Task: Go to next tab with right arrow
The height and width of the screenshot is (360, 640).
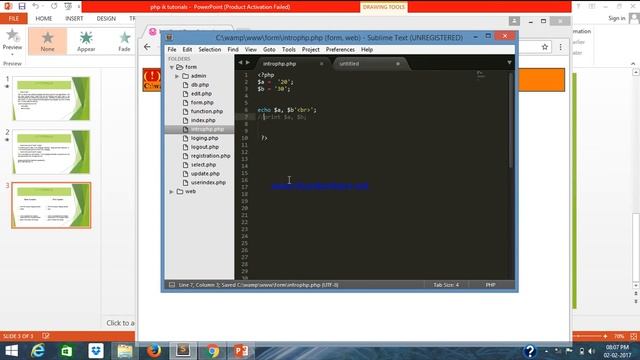Action: (248, 62)
